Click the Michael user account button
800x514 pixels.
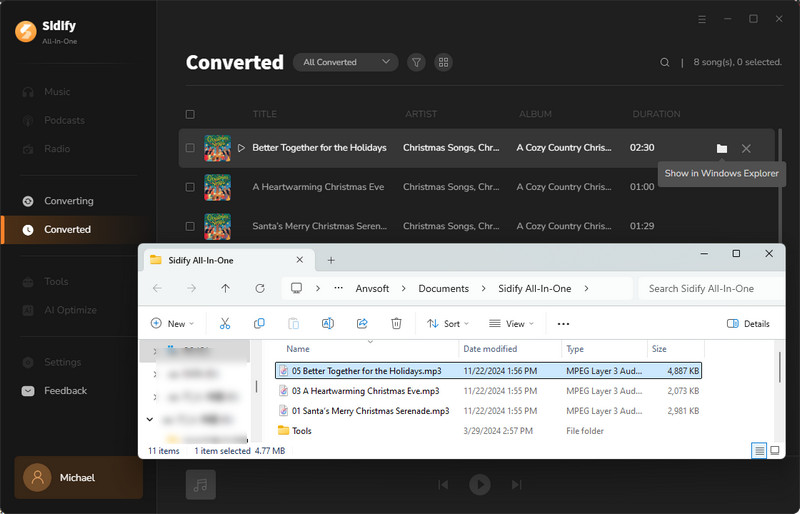[79, 478]
